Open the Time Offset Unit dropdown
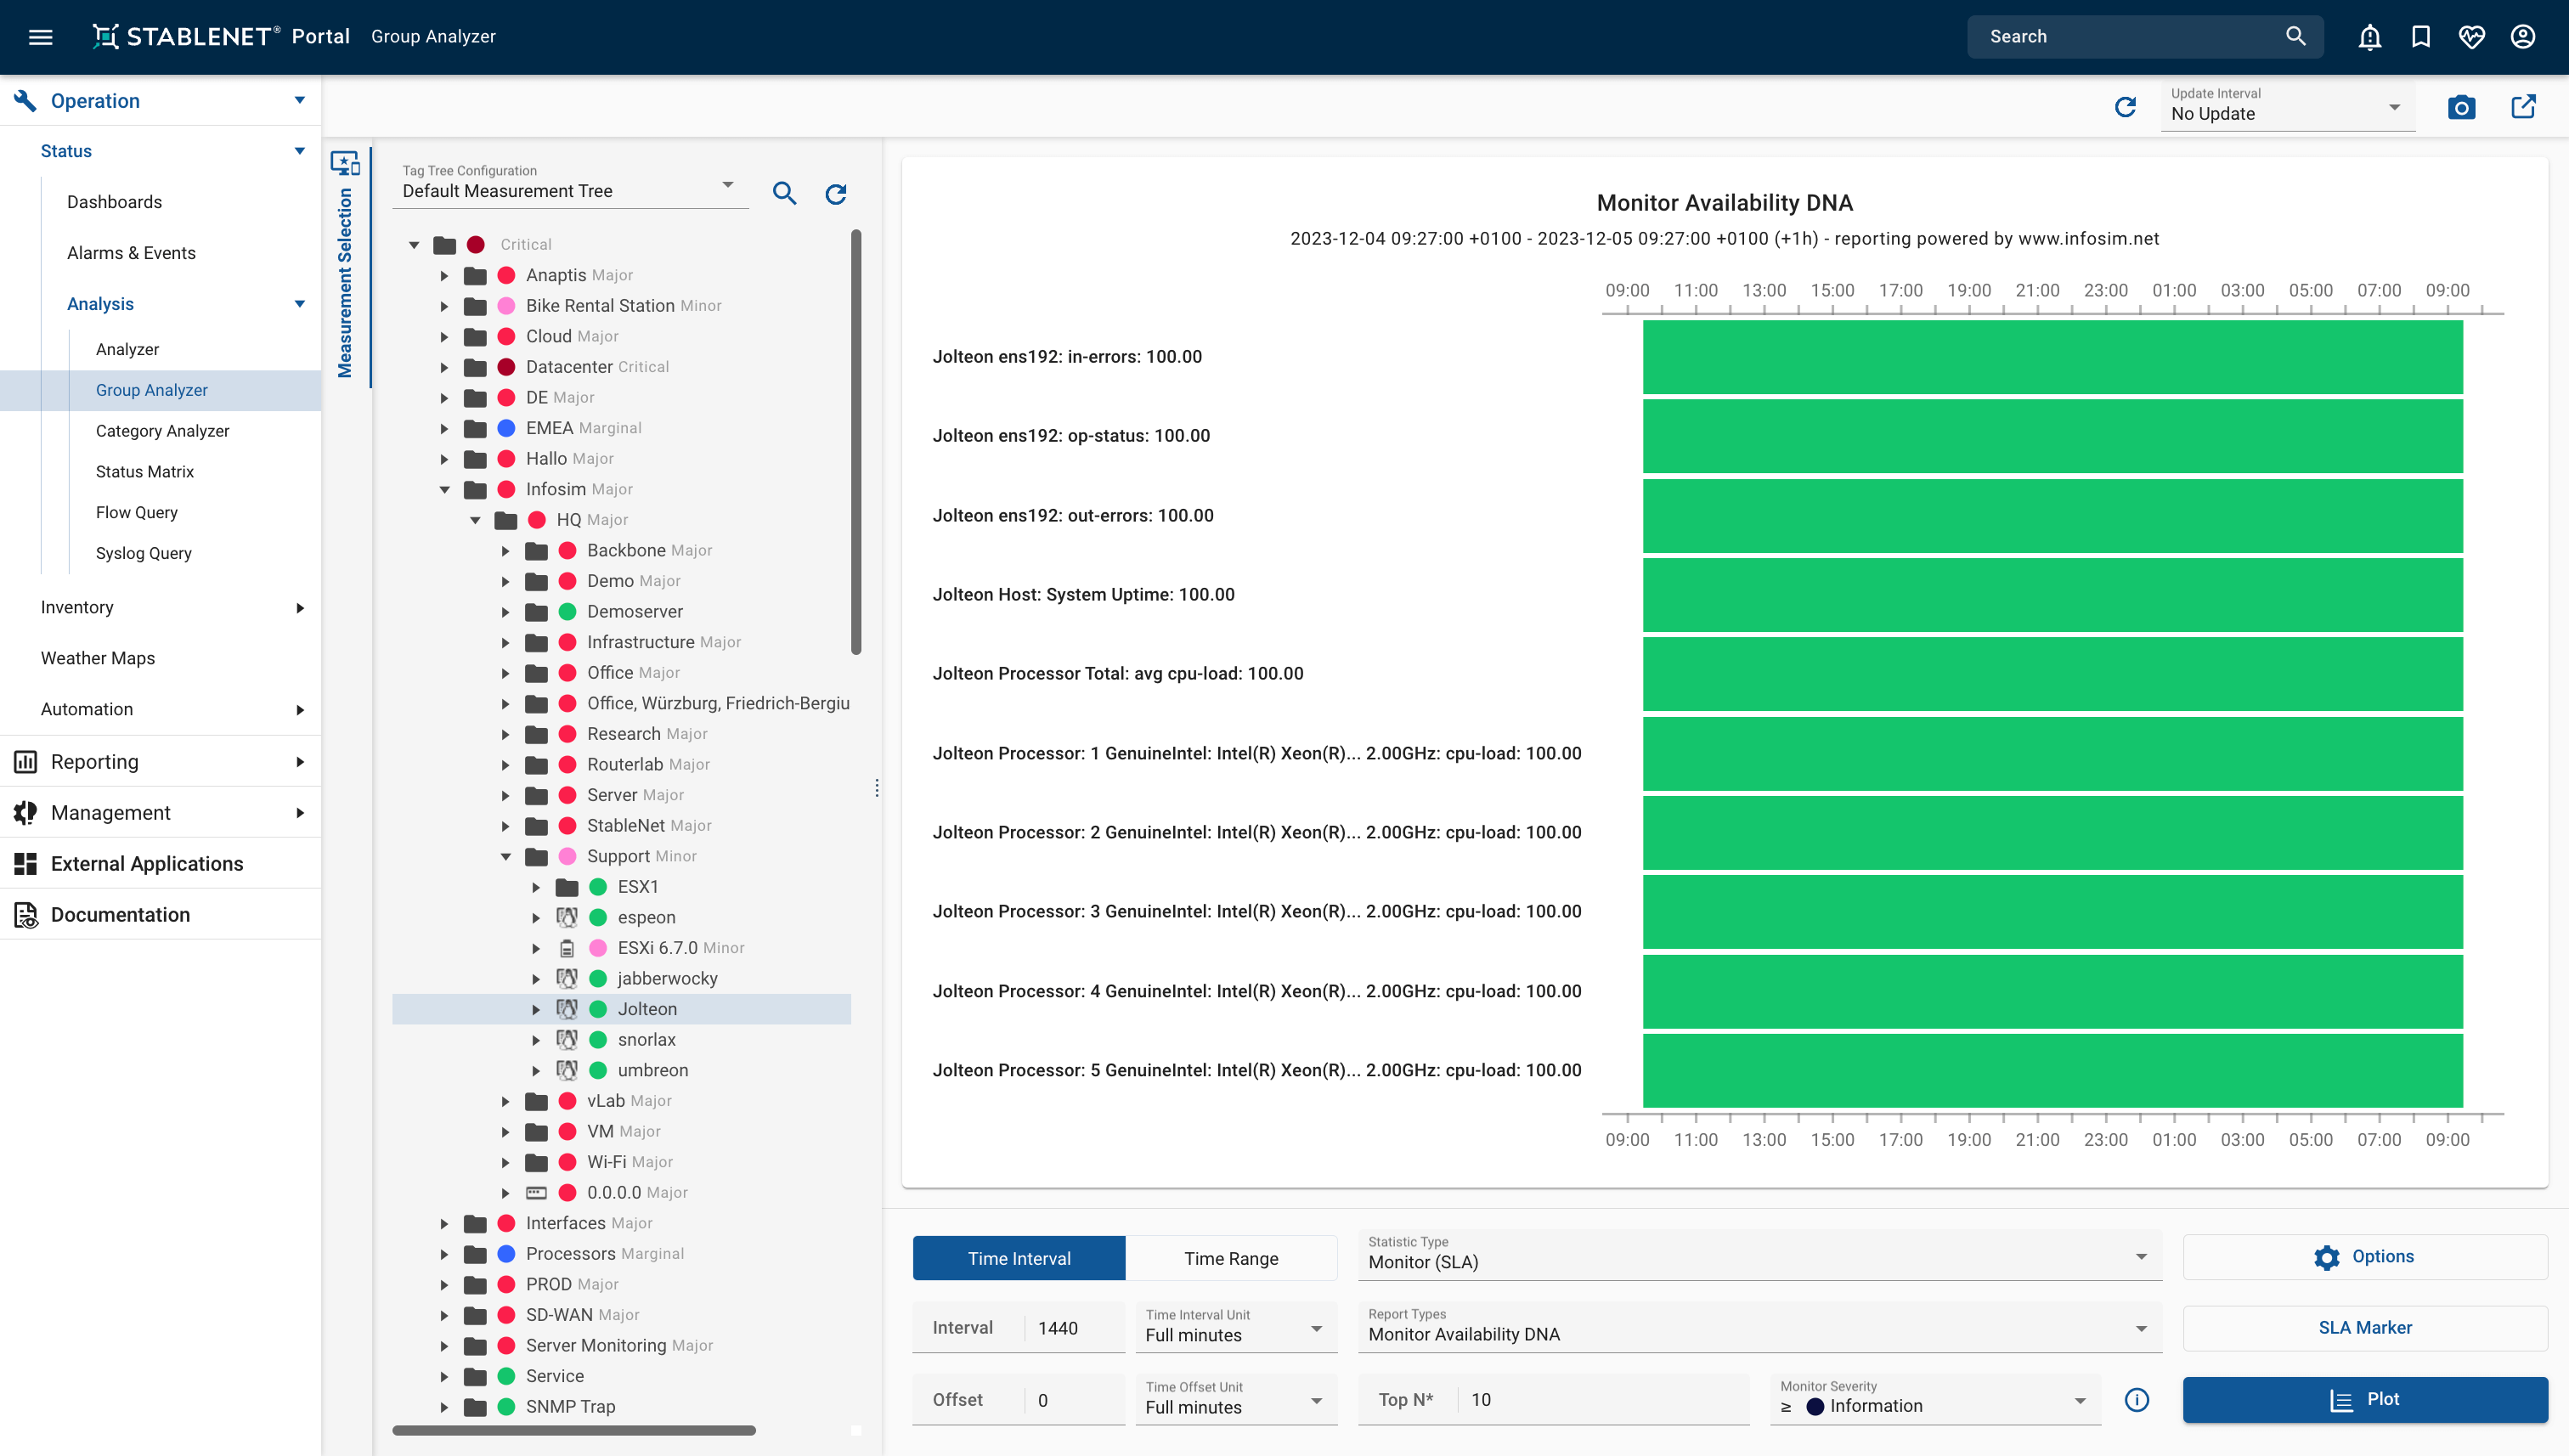The width and height of the screenshot is (2569, 1456). (1236, 1398)
